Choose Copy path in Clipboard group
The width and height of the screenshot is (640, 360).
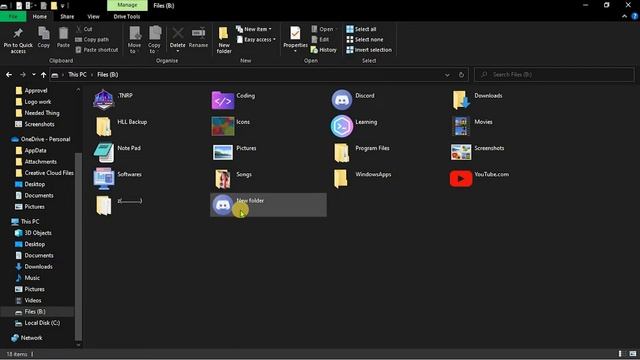(92, 40)
